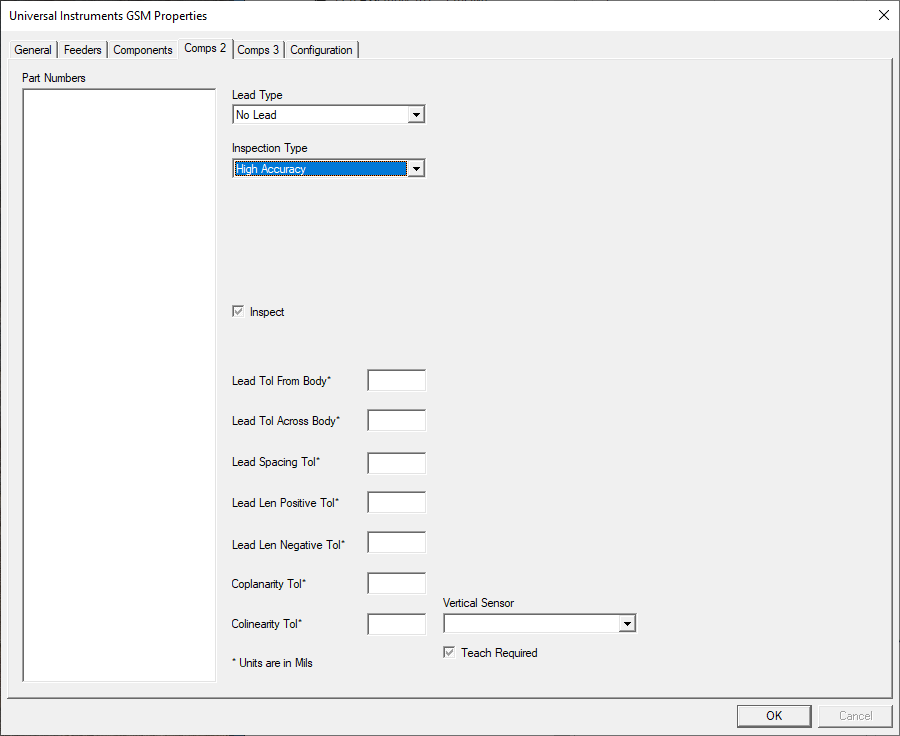900x736 pixels.
Task: Open the Configuration tab
Action: 321,49
